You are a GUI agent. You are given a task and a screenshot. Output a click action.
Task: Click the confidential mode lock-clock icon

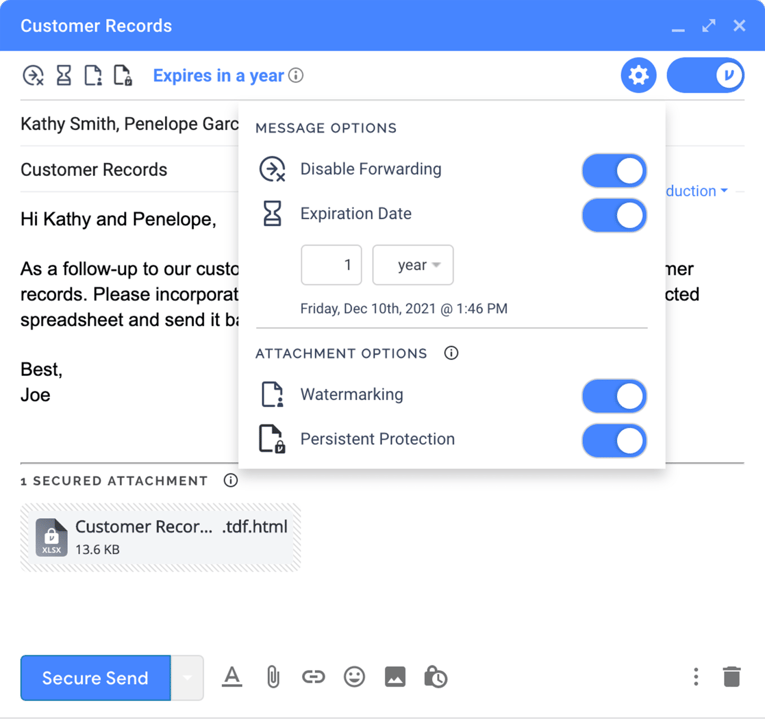click(435, 677)
